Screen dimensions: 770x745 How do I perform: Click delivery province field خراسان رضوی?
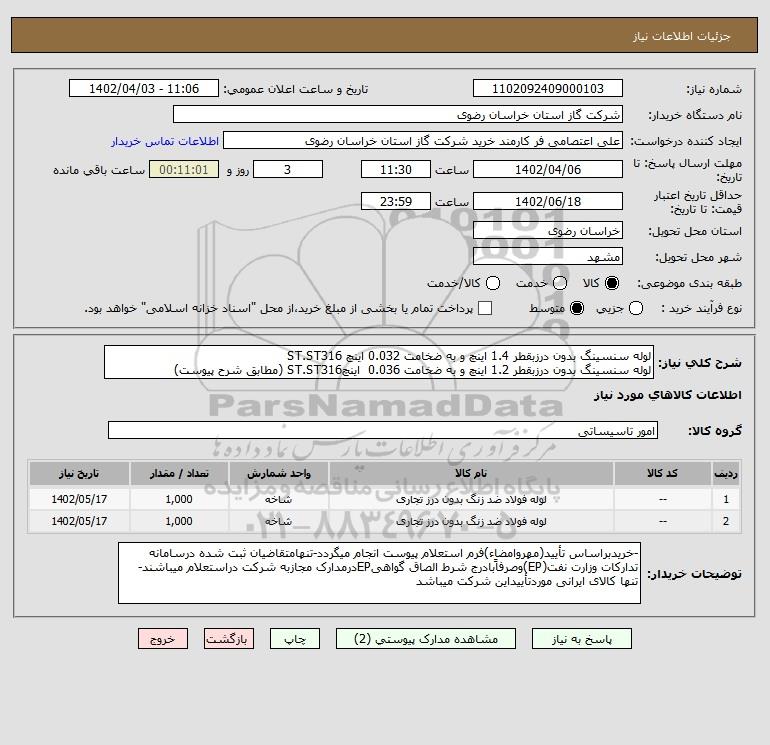pos(548,231)
